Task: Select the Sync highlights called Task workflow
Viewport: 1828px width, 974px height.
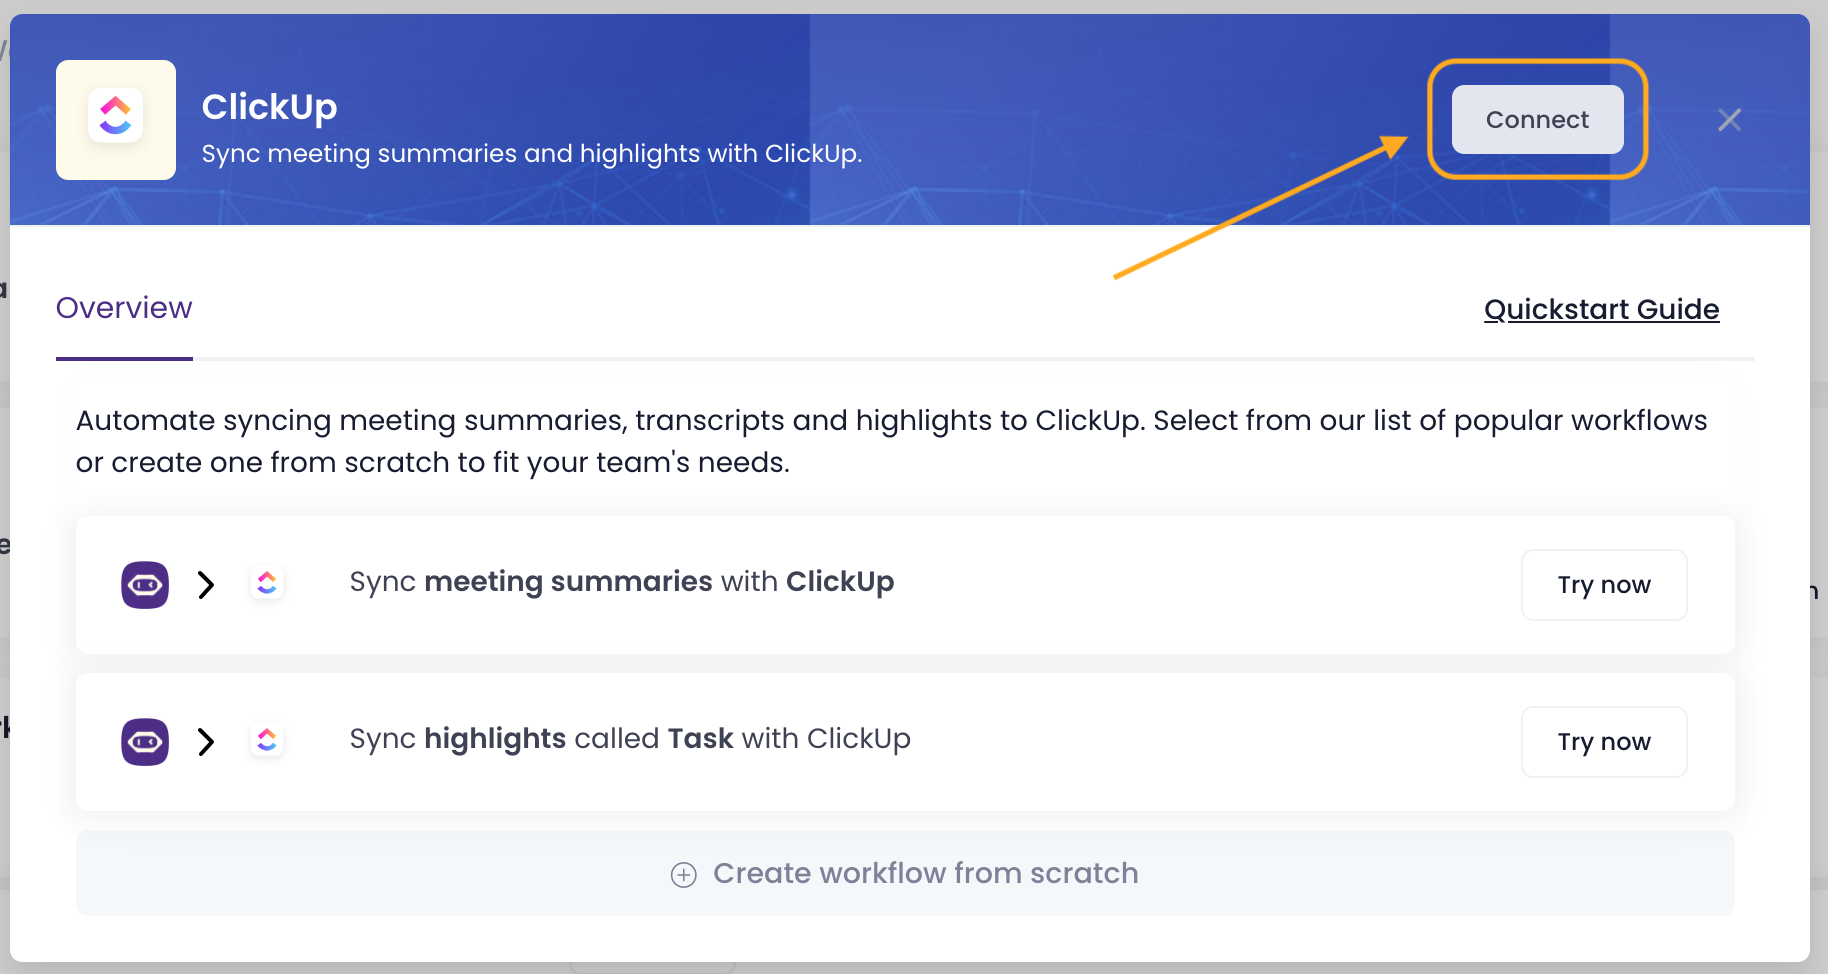Action: [x=629, y=739]
